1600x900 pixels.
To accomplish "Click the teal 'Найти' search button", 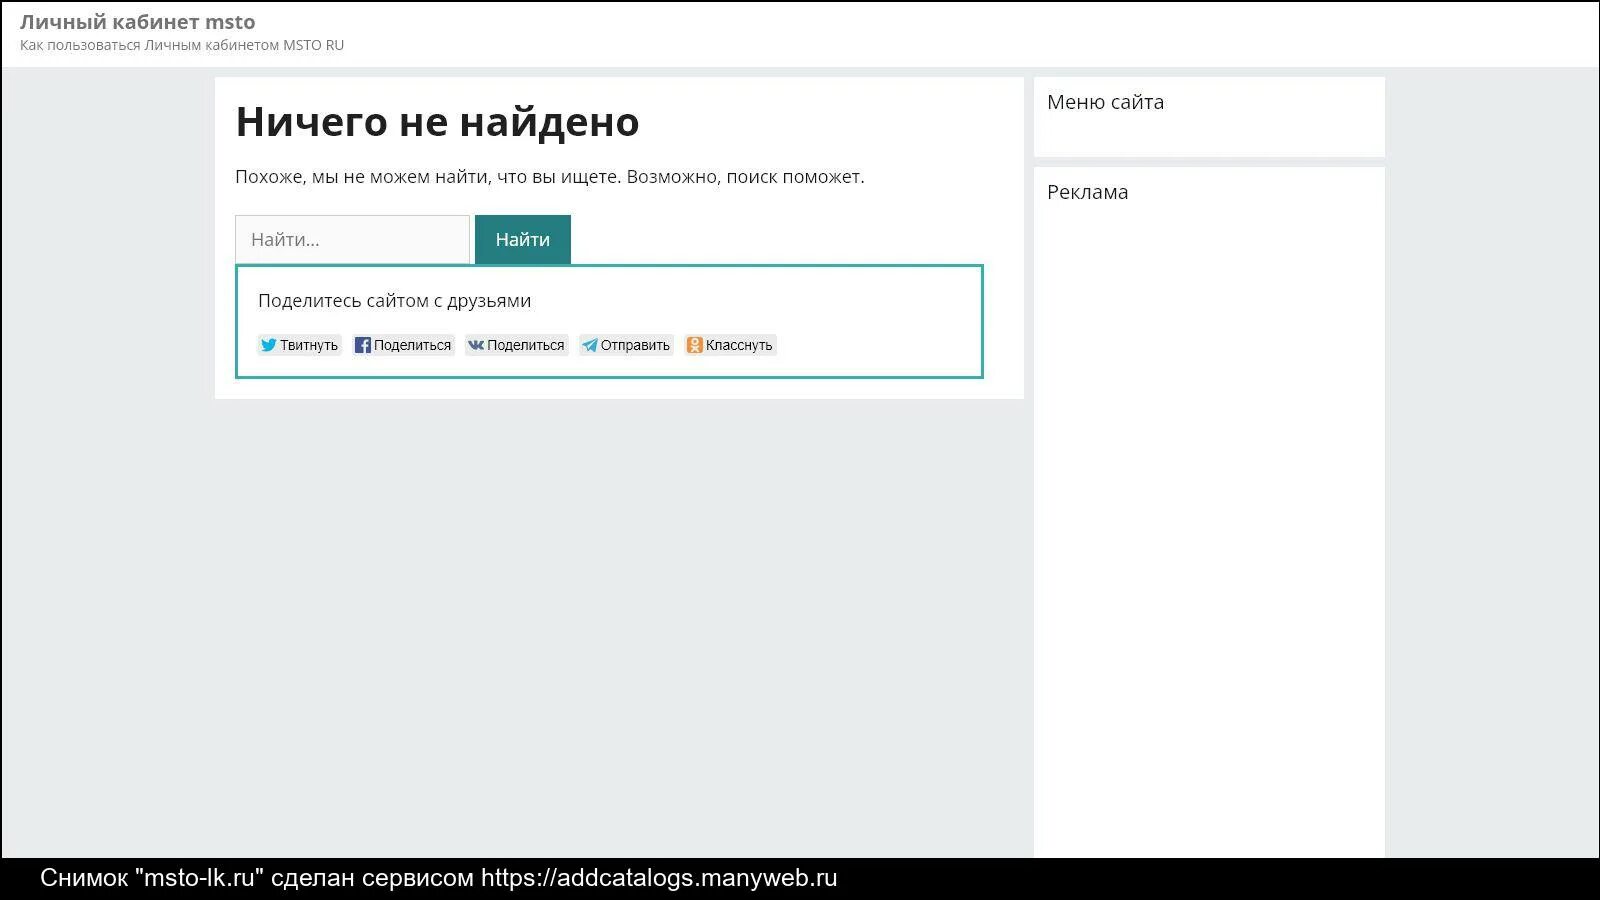I will 523,239.
